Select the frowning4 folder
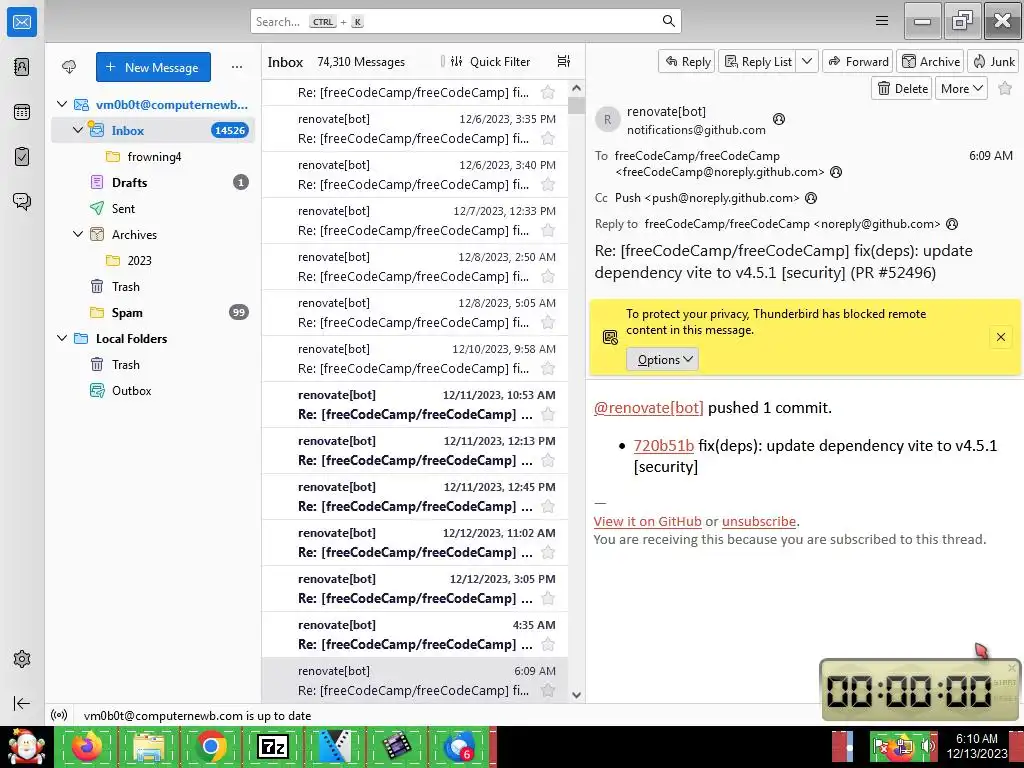Image resolution: width=1024 pixels, height=768 pixels. pos(153,156)
